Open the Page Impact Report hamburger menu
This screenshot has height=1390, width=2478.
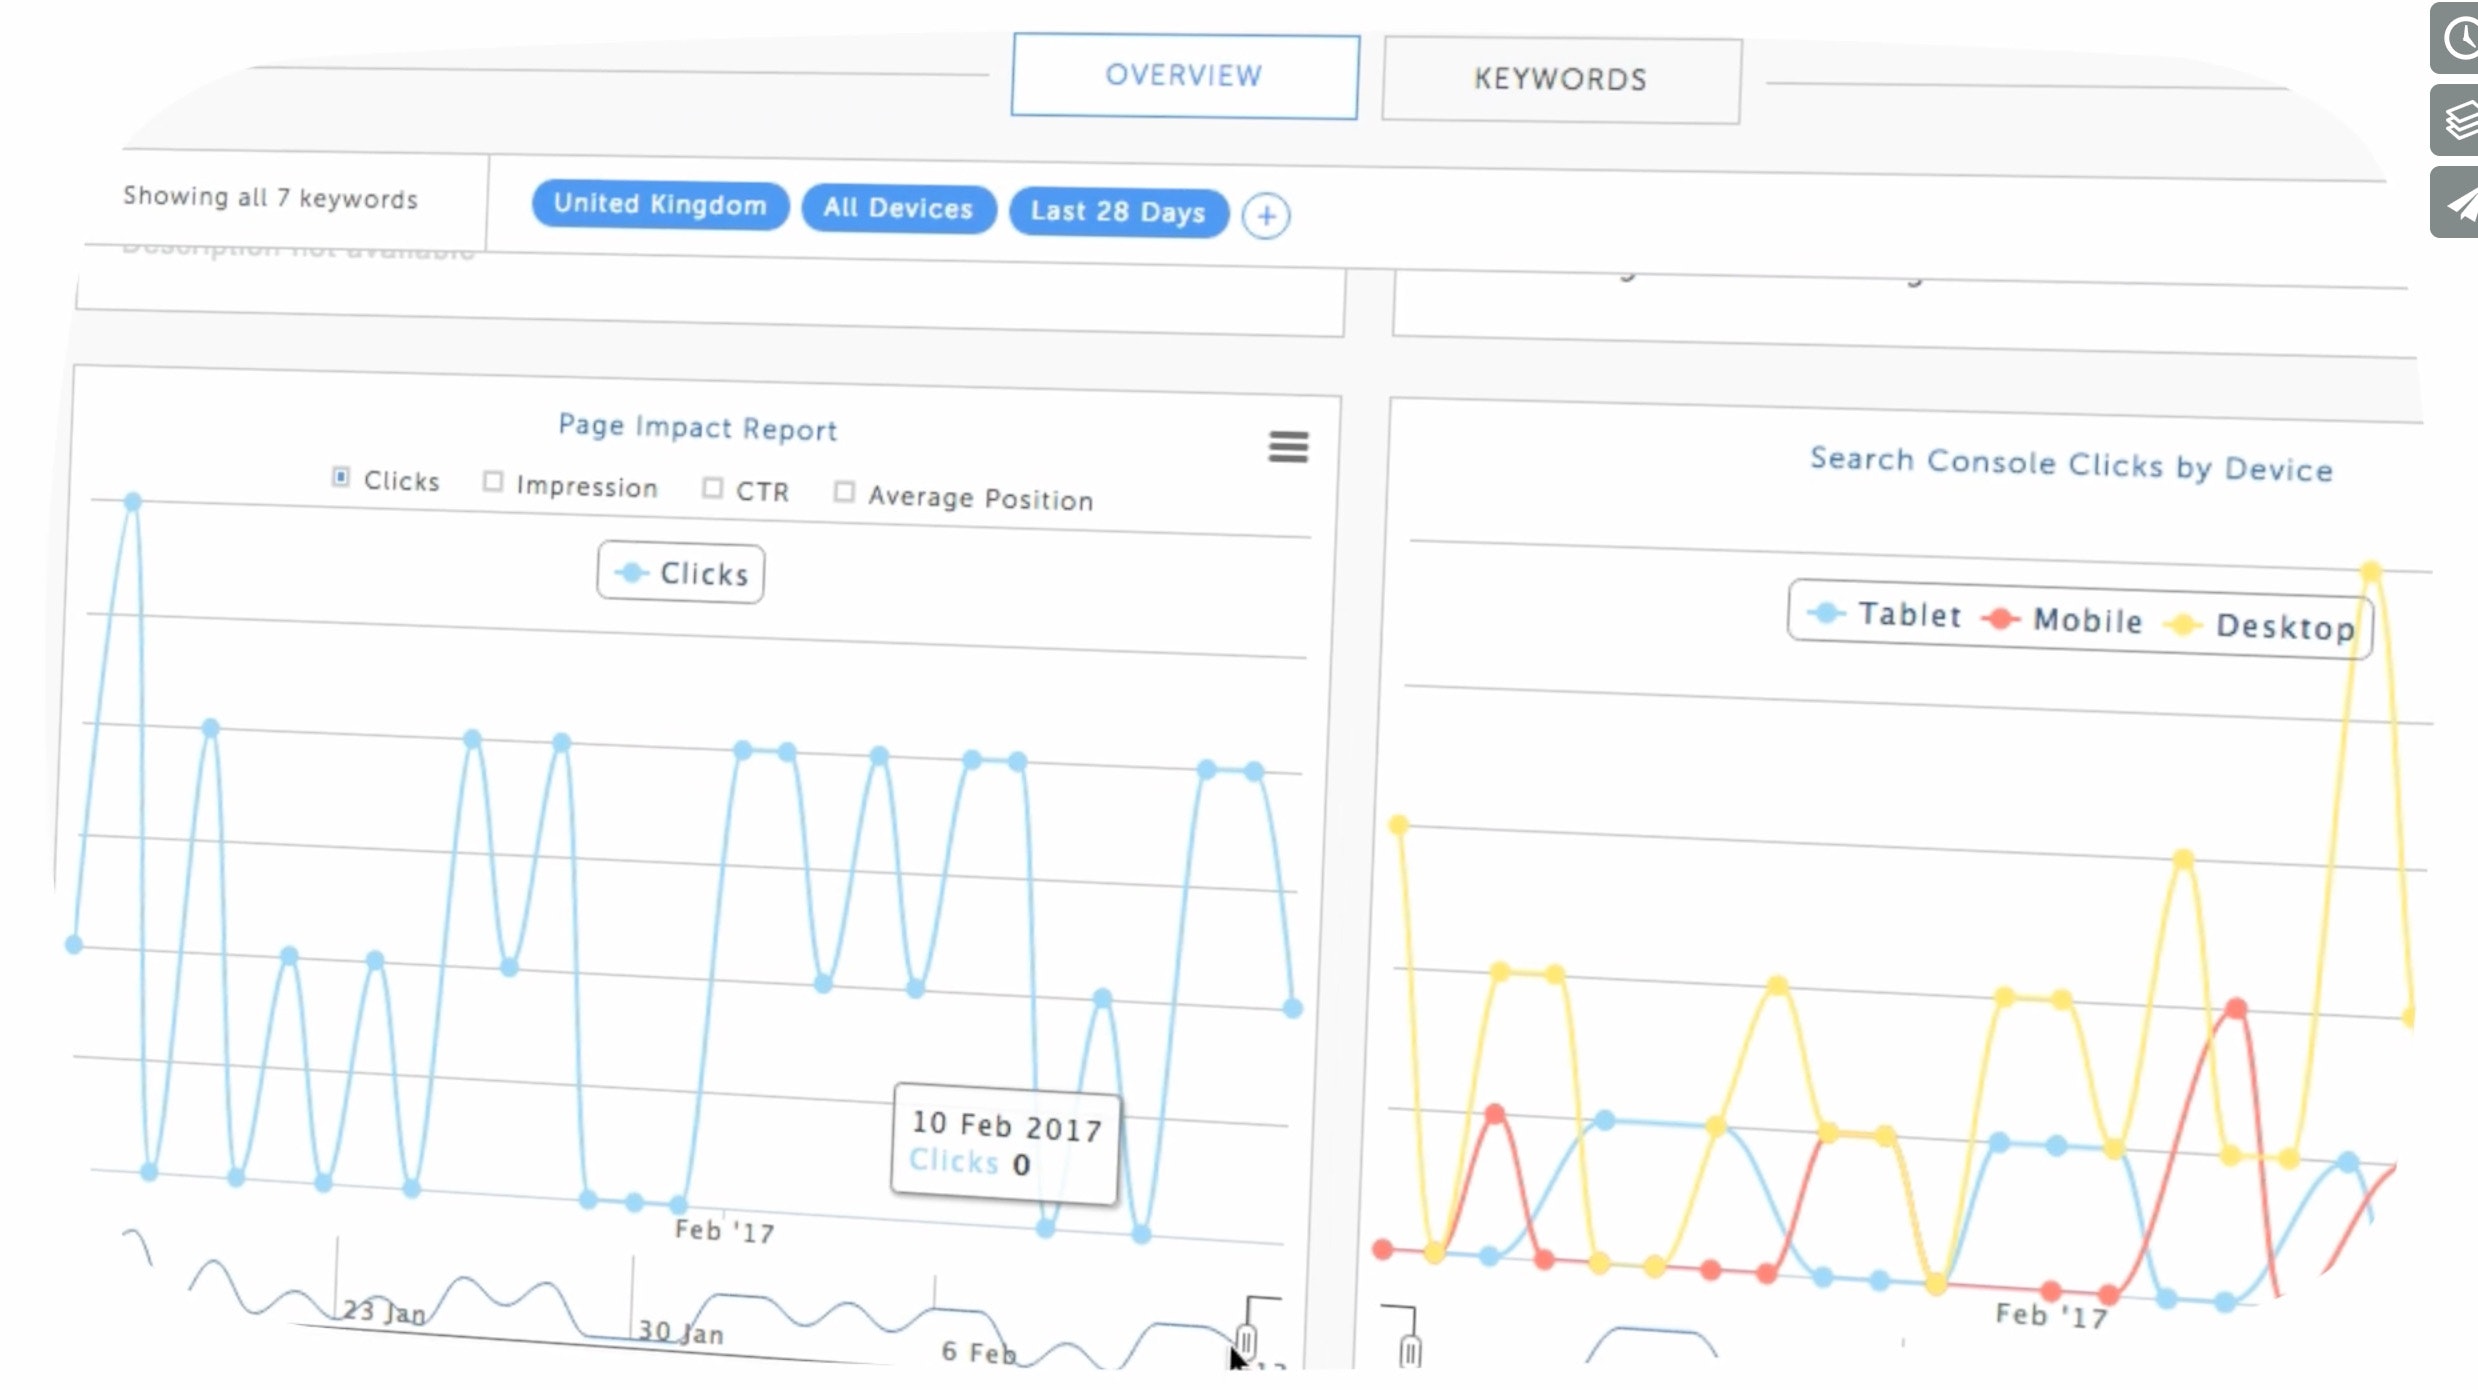(1288, 447)
